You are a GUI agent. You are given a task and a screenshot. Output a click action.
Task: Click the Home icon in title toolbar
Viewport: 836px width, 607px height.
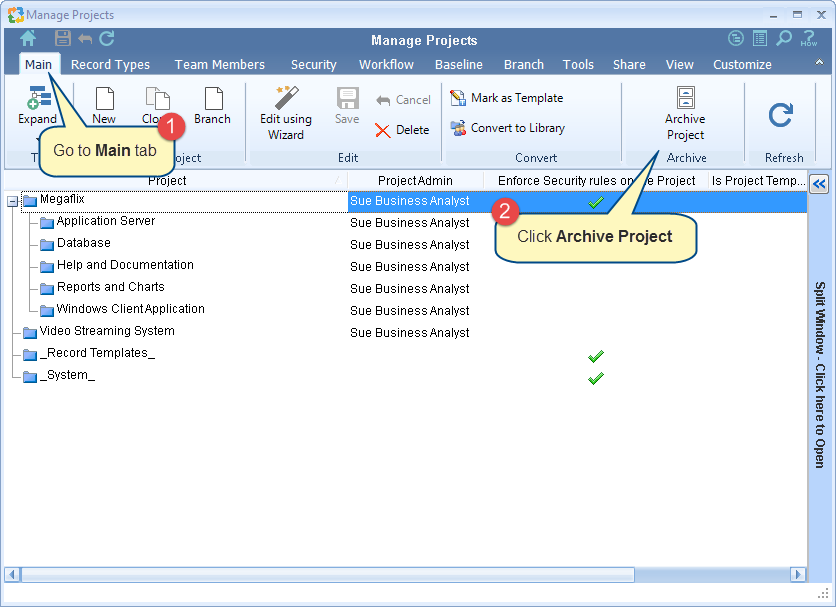28,38
